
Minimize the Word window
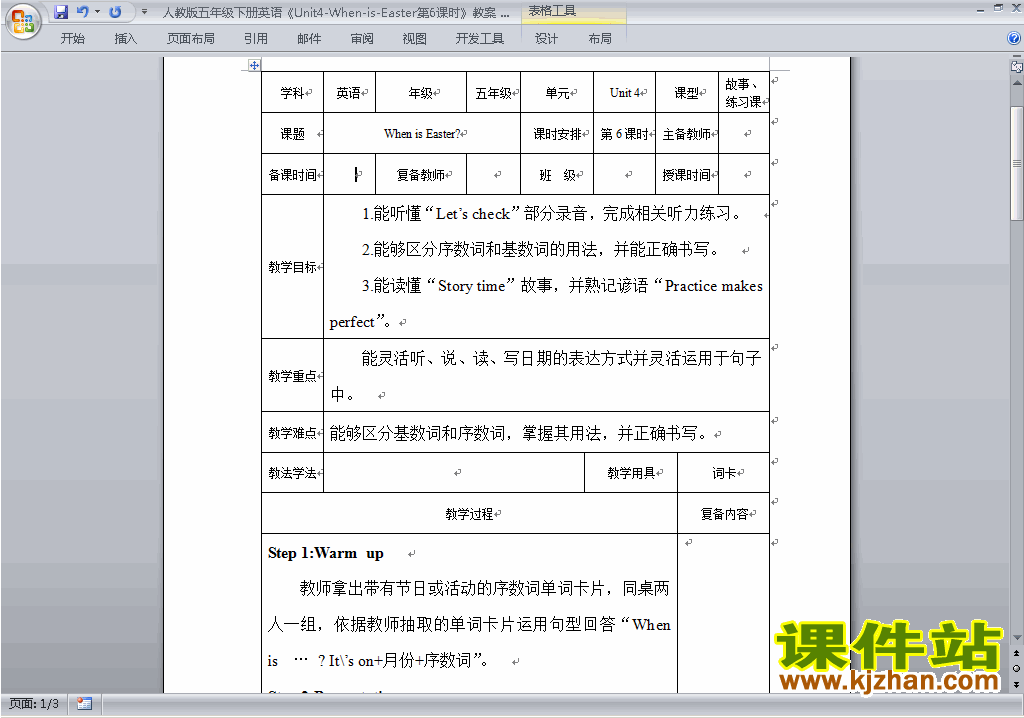click(980, 9)
